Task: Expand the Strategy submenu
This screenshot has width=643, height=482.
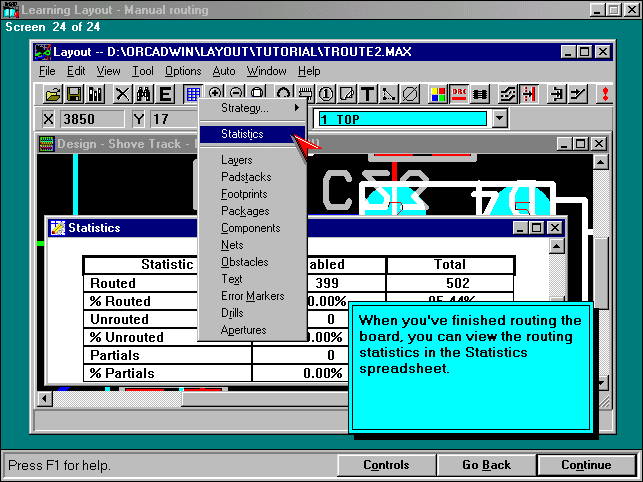Action: pos(250,107)
